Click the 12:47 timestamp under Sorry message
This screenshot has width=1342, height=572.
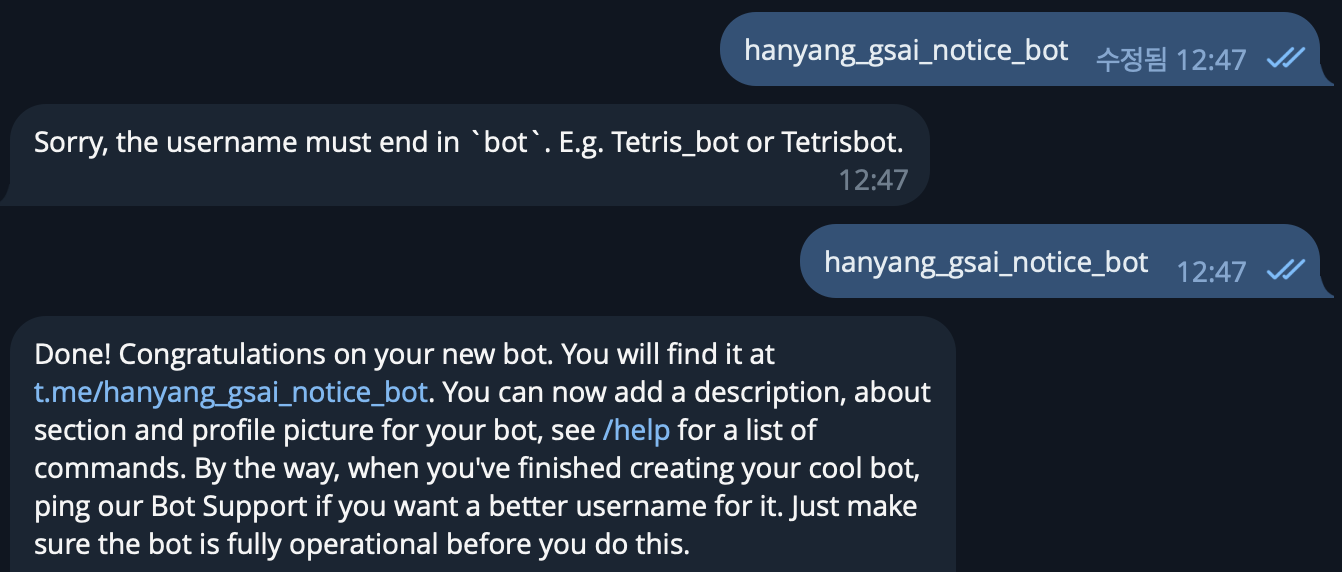click(x=873, y=180)
